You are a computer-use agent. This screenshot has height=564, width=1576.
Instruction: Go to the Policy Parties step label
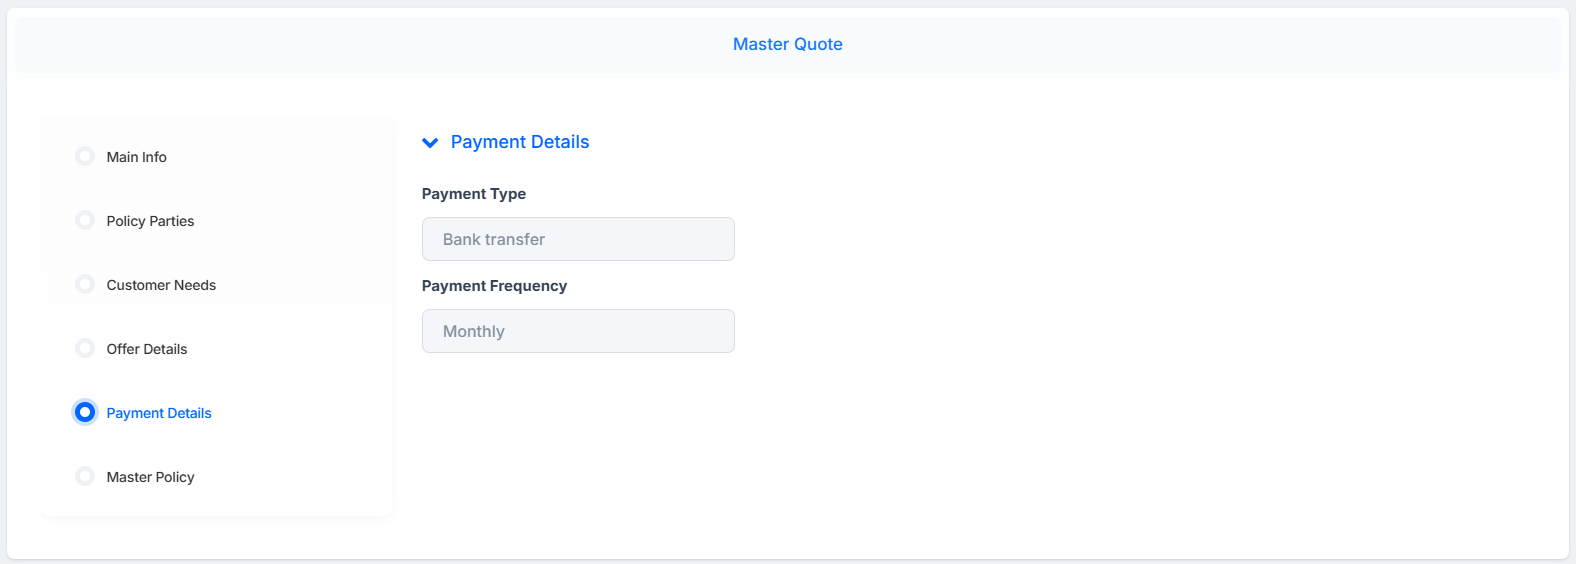click(150, 221)
